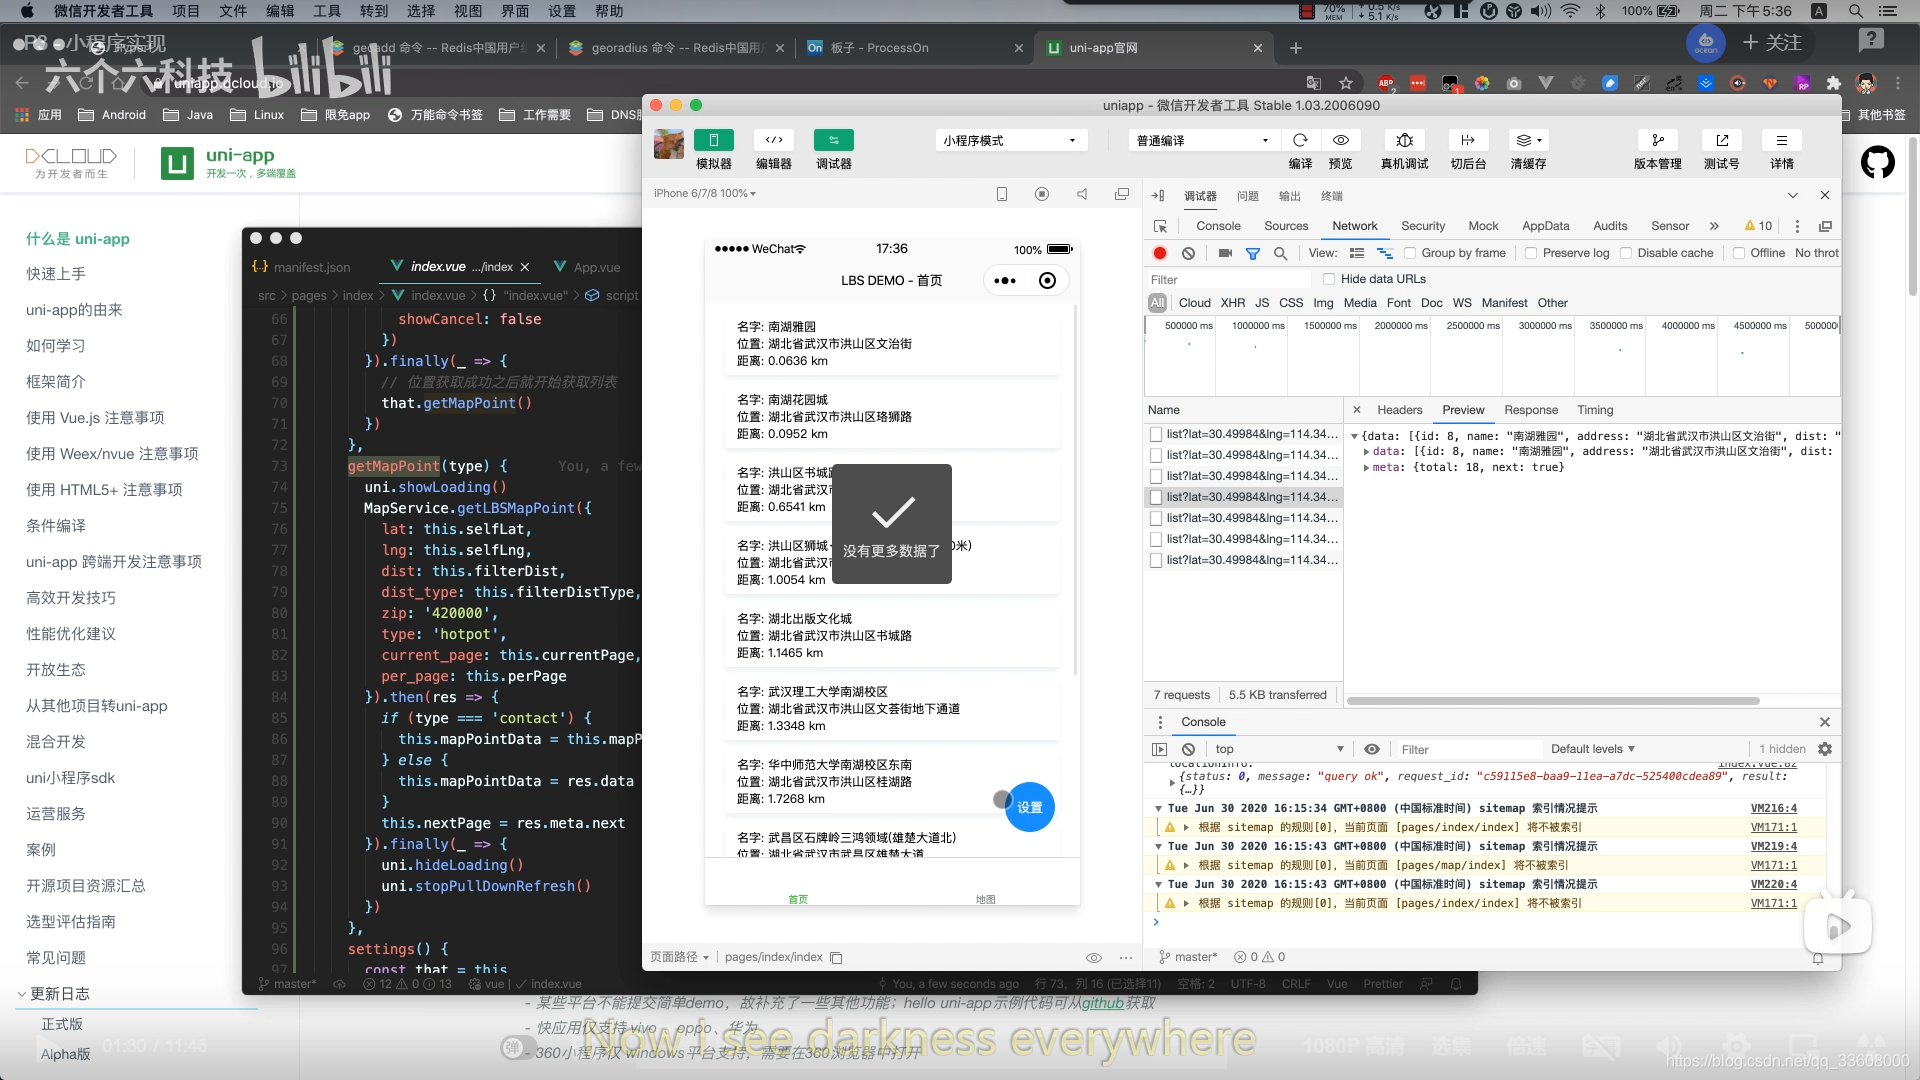1920x1080 pixels.
Task: Click the red network record button
Action: pos(1160,253)
